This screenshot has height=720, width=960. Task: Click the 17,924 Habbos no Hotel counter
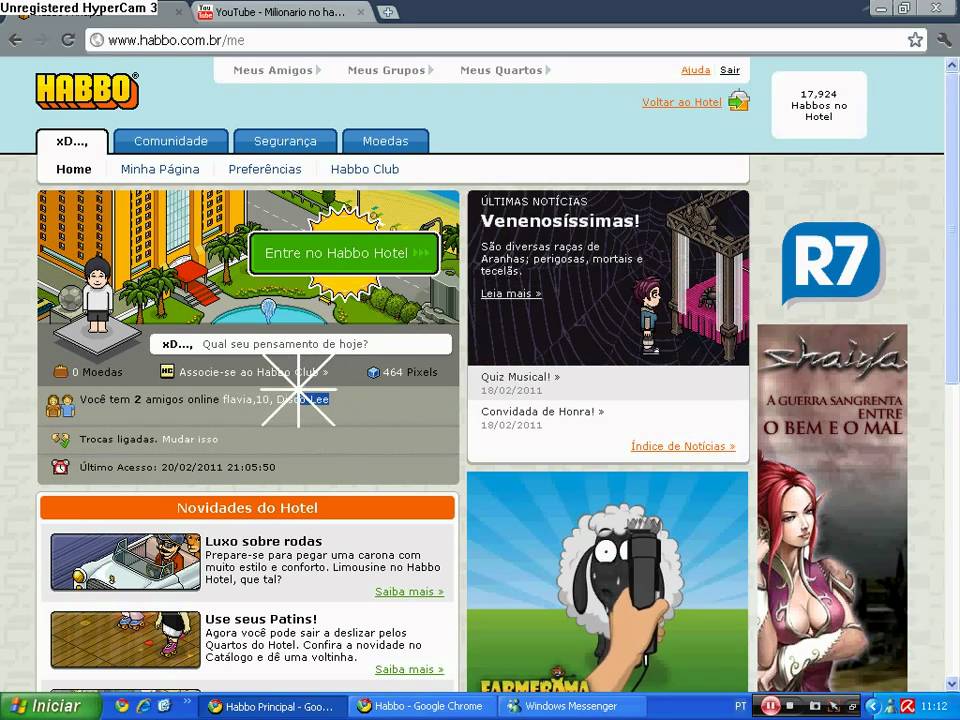[x=819, y=105]
